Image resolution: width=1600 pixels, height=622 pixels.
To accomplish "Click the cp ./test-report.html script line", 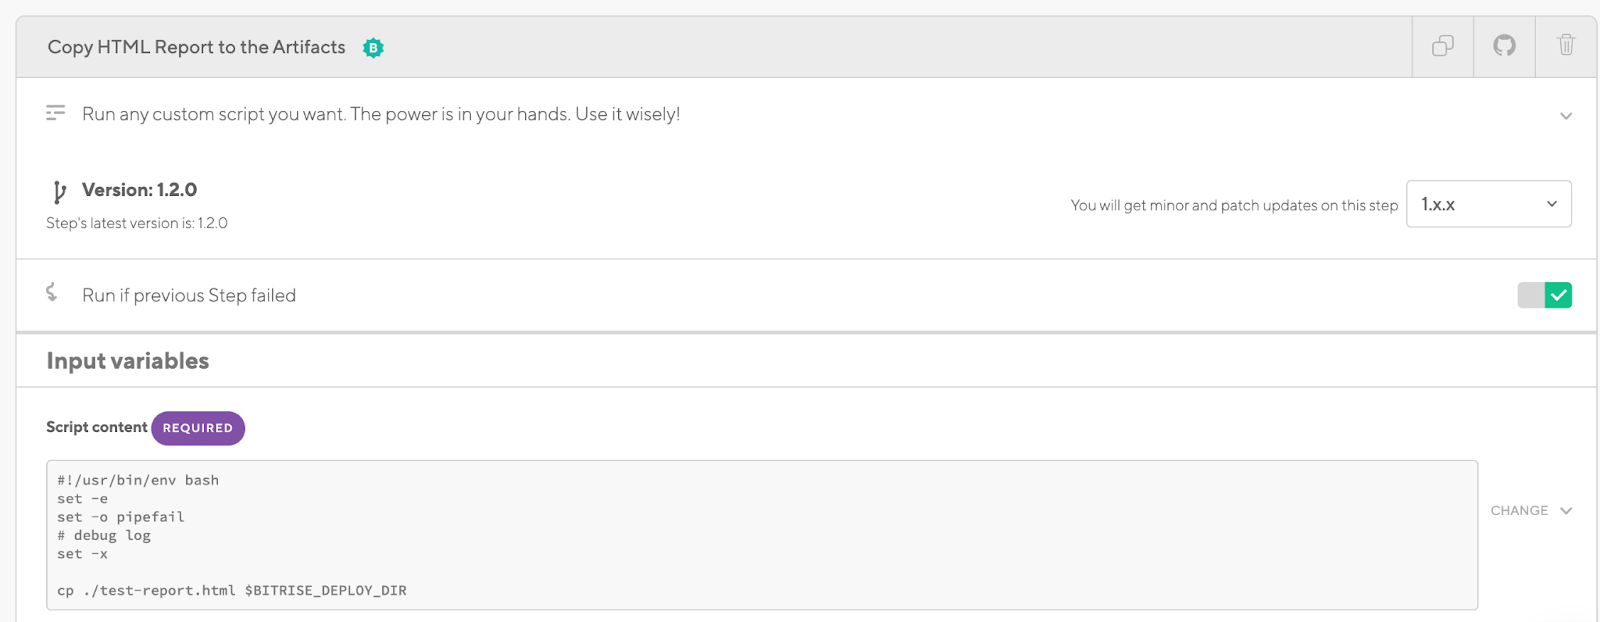I will (232, 590).
